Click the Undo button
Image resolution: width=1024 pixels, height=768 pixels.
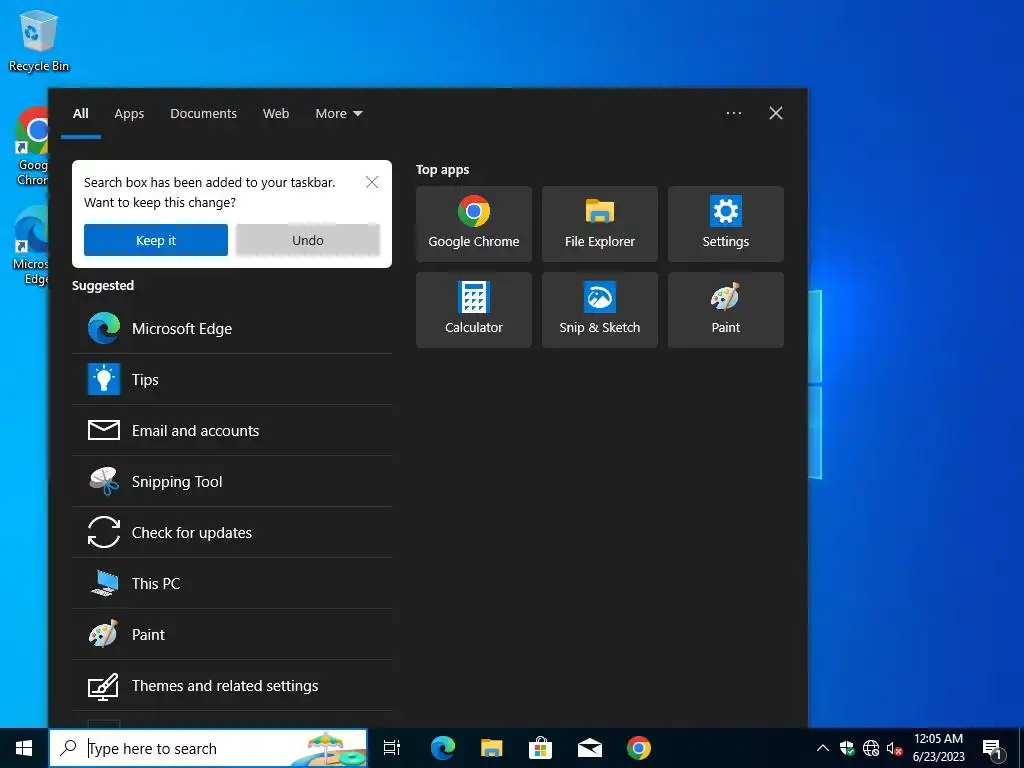(308, 240)
